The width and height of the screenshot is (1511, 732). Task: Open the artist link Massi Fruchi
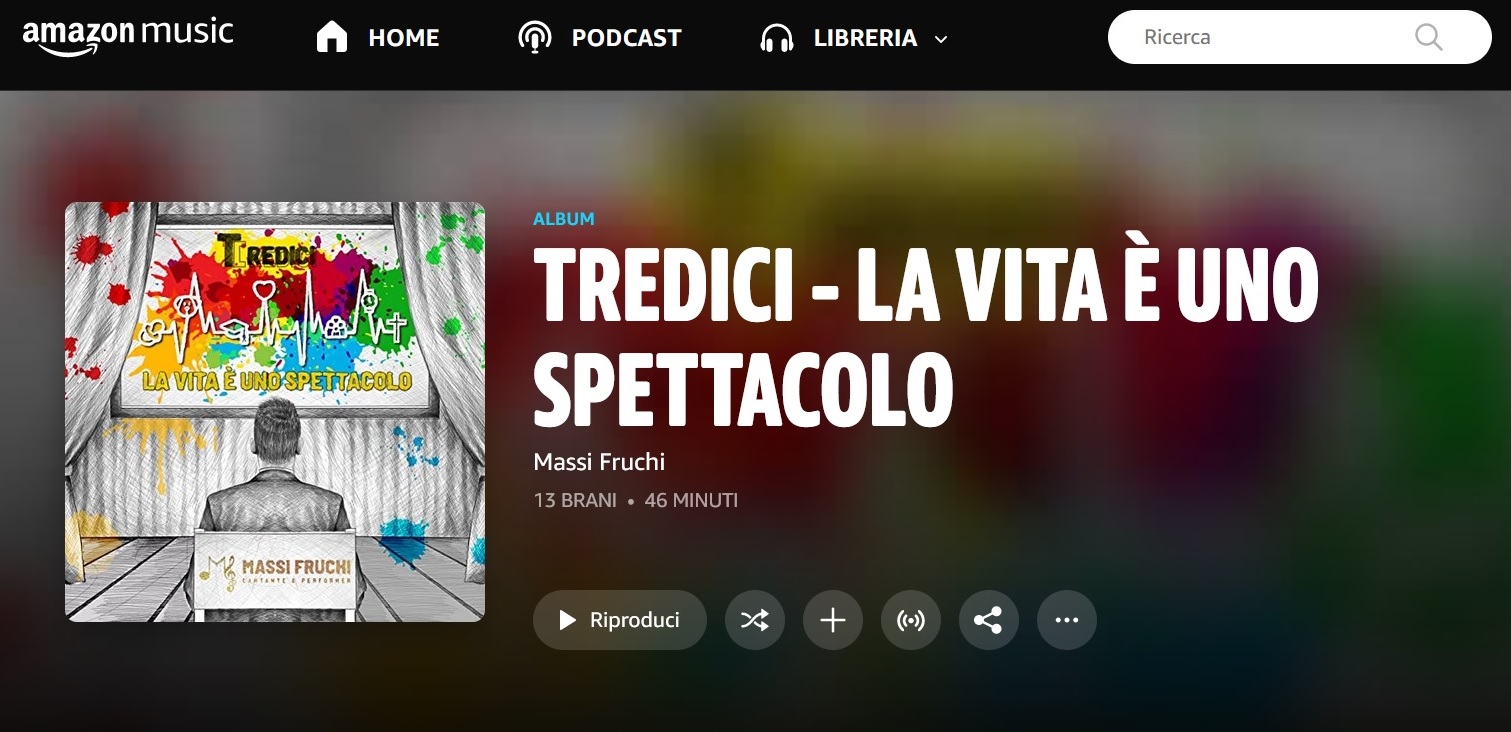(599, 462)
